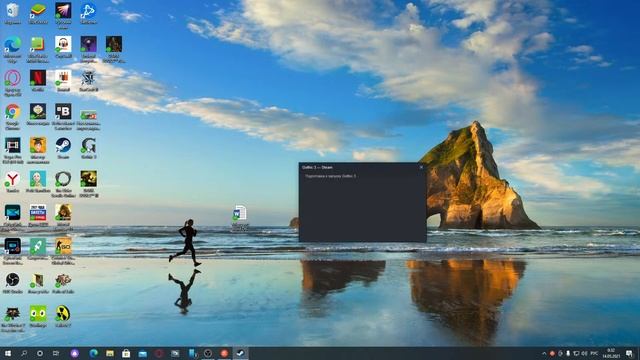Close the Gothic 3 Steam dialog
Viewport: 640px width, 360px height.
pos(421,167)
